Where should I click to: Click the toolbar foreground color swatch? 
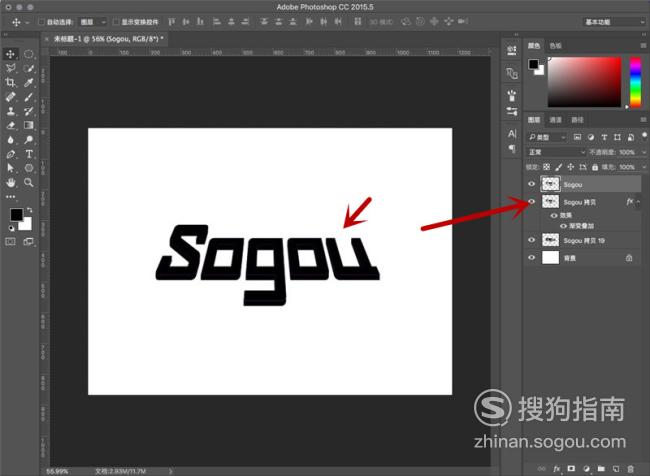[x=17, y=214]
